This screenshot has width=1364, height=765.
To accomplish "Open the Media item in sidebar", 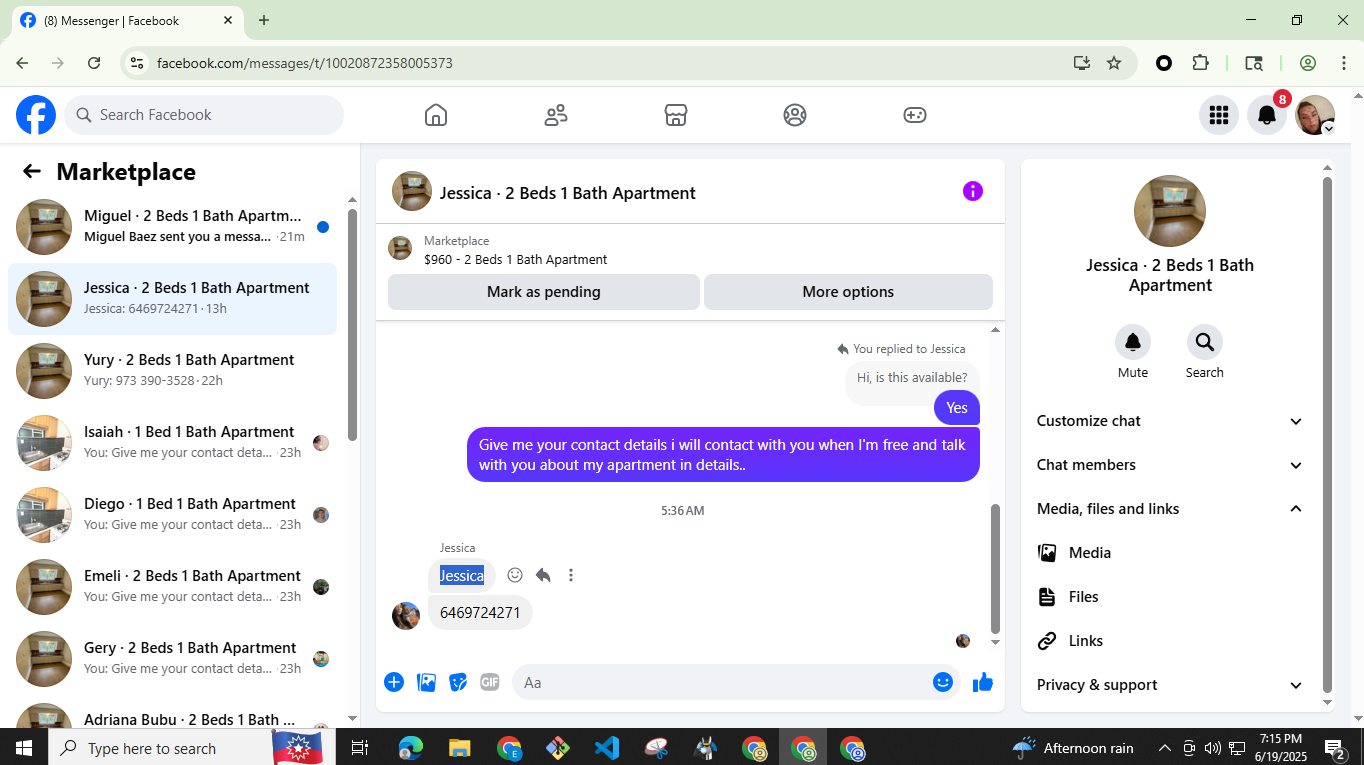I will click(1170, 553).
